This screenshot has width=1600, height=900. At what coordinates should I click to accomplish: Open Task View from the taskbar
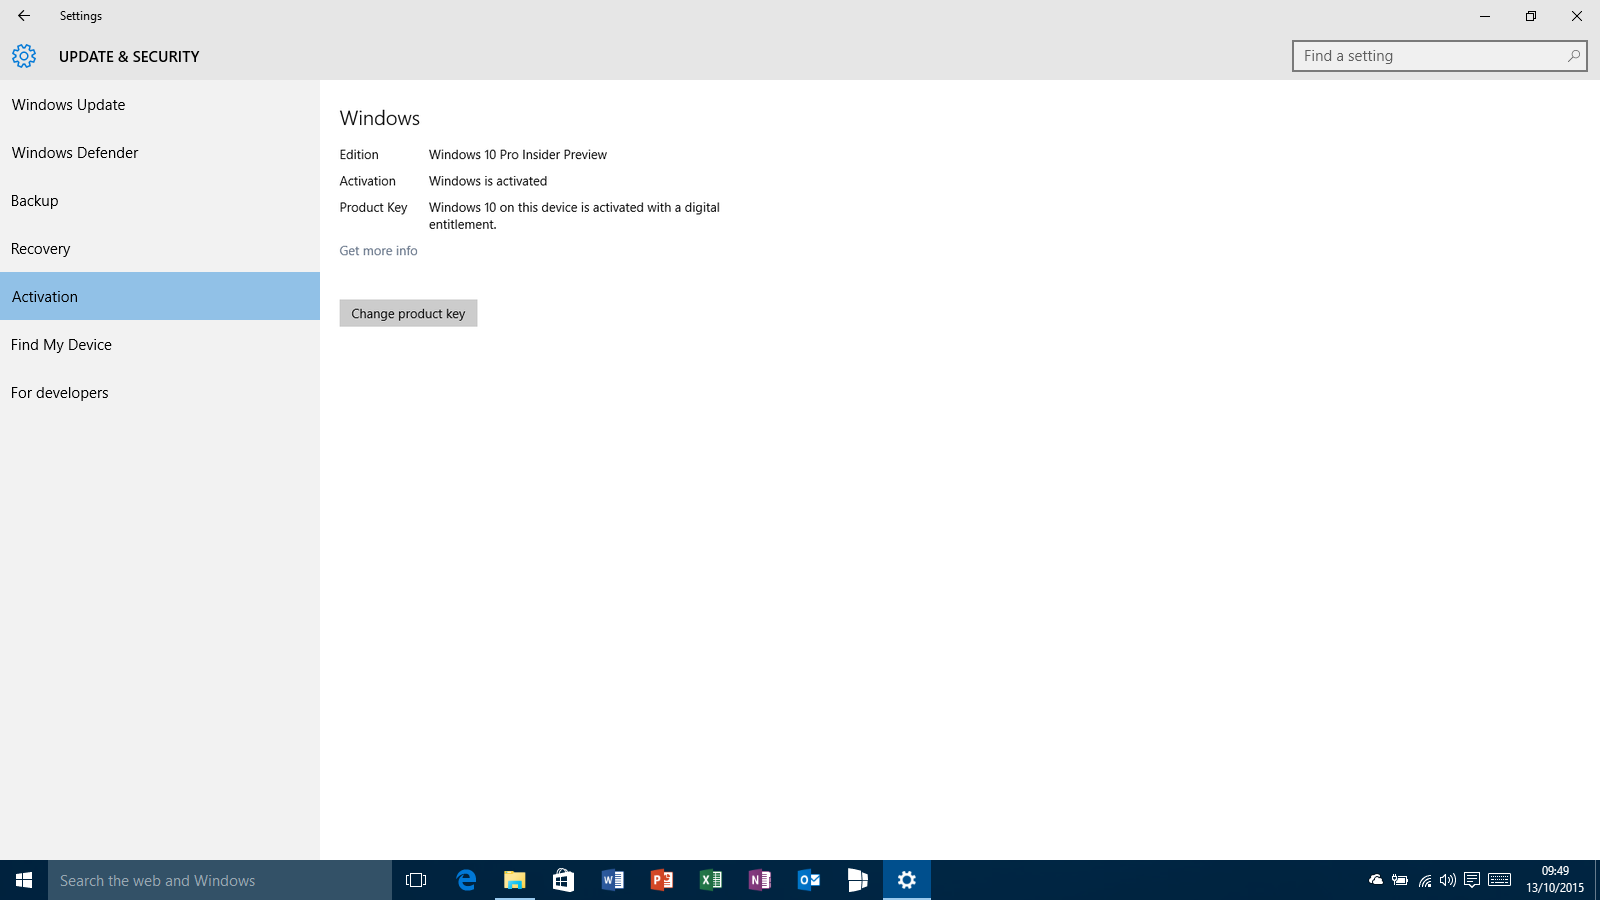click(x=416, y=880)
